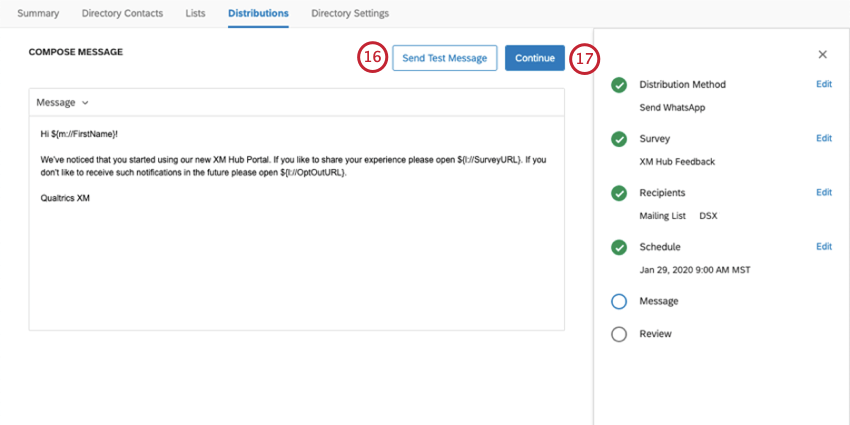Click the Survey step green checkmark icon
Viewport: 850px width, 425px height.
click(619, 139)
